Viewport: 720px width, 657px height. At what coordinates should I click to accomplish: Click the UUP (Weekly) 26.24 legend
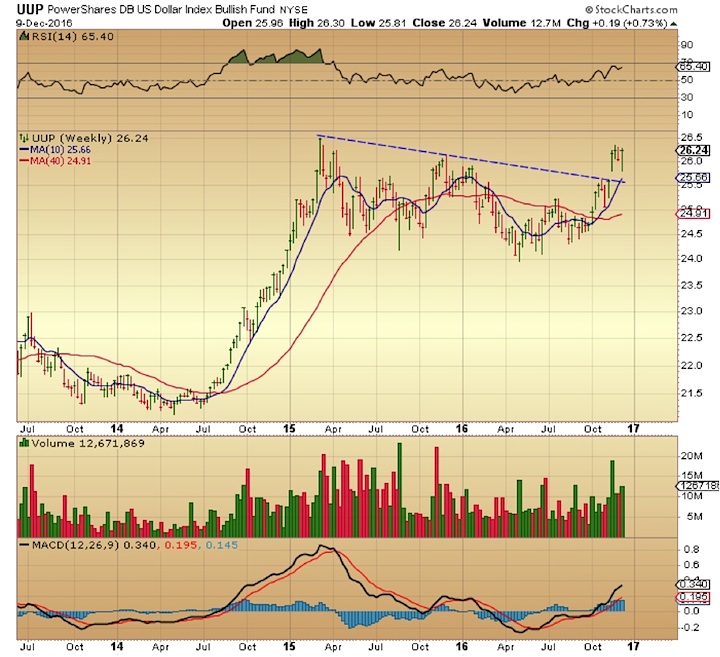(x=90, y=138)
